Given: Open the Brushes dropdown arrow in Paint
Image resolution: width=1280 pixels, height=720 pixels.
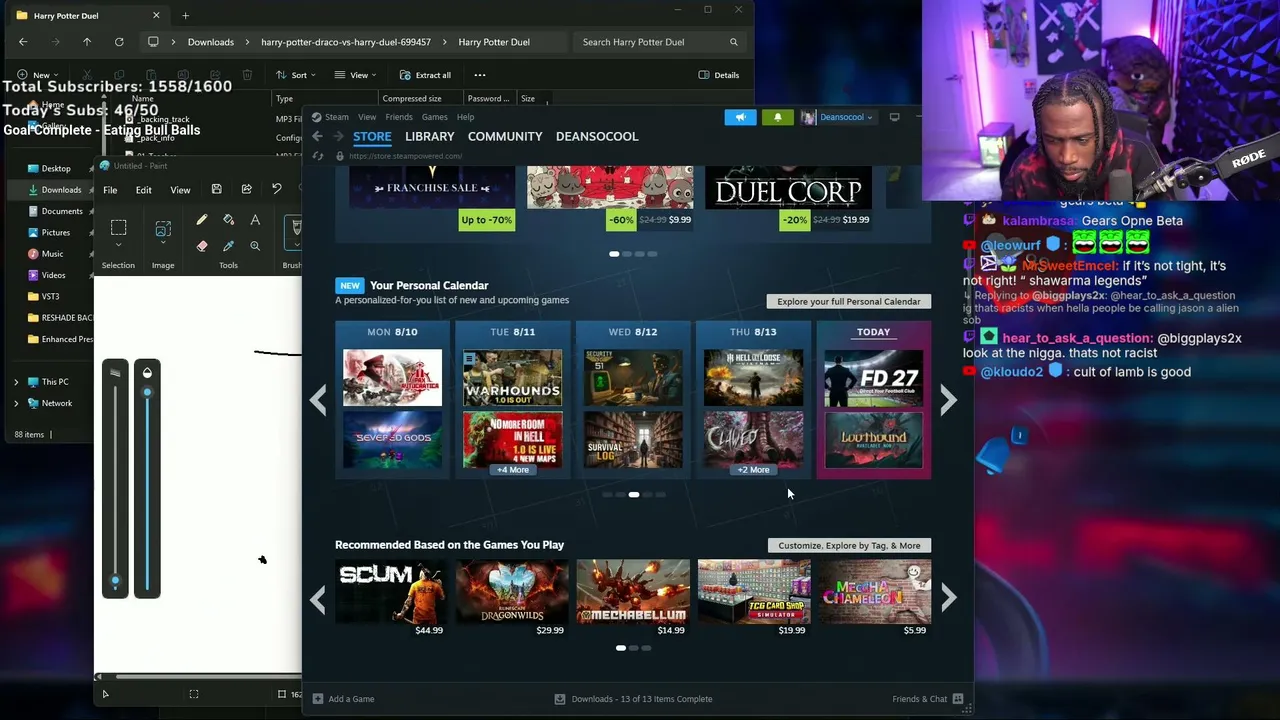Looking at the screenshot, I should click(x=296, y=245).
